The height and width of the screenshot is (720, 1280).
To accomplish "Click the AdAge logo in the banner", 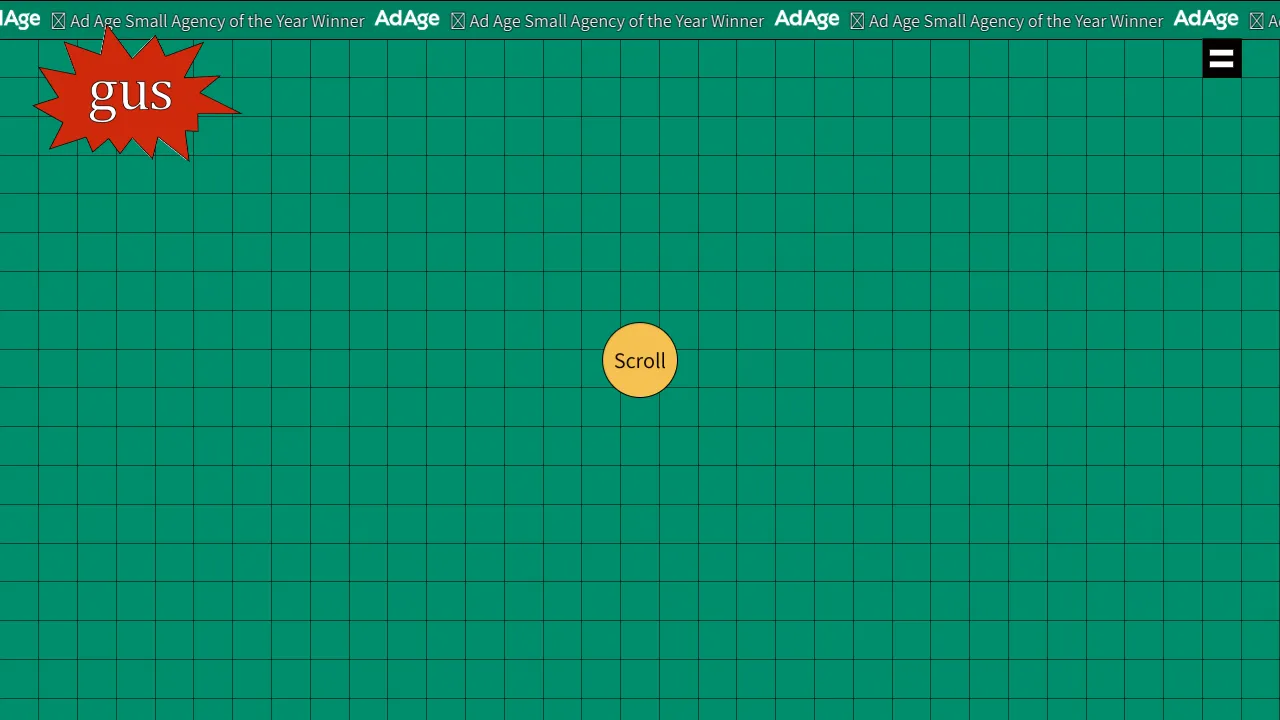I will (406, 19).
